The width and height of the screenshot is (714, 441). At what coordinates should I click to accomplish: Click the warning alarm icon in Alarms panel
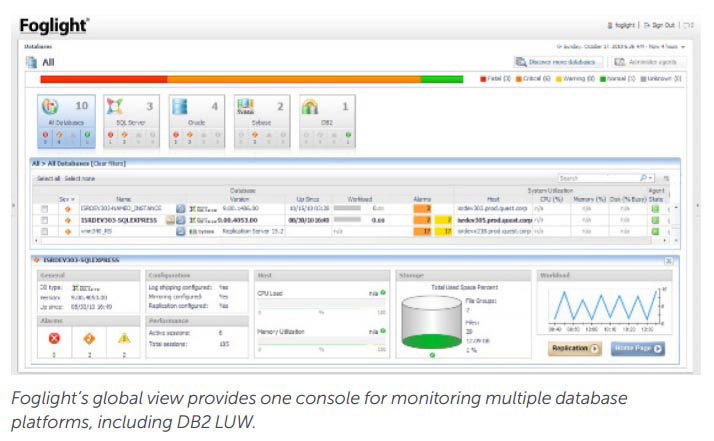(x=124, y=338)
